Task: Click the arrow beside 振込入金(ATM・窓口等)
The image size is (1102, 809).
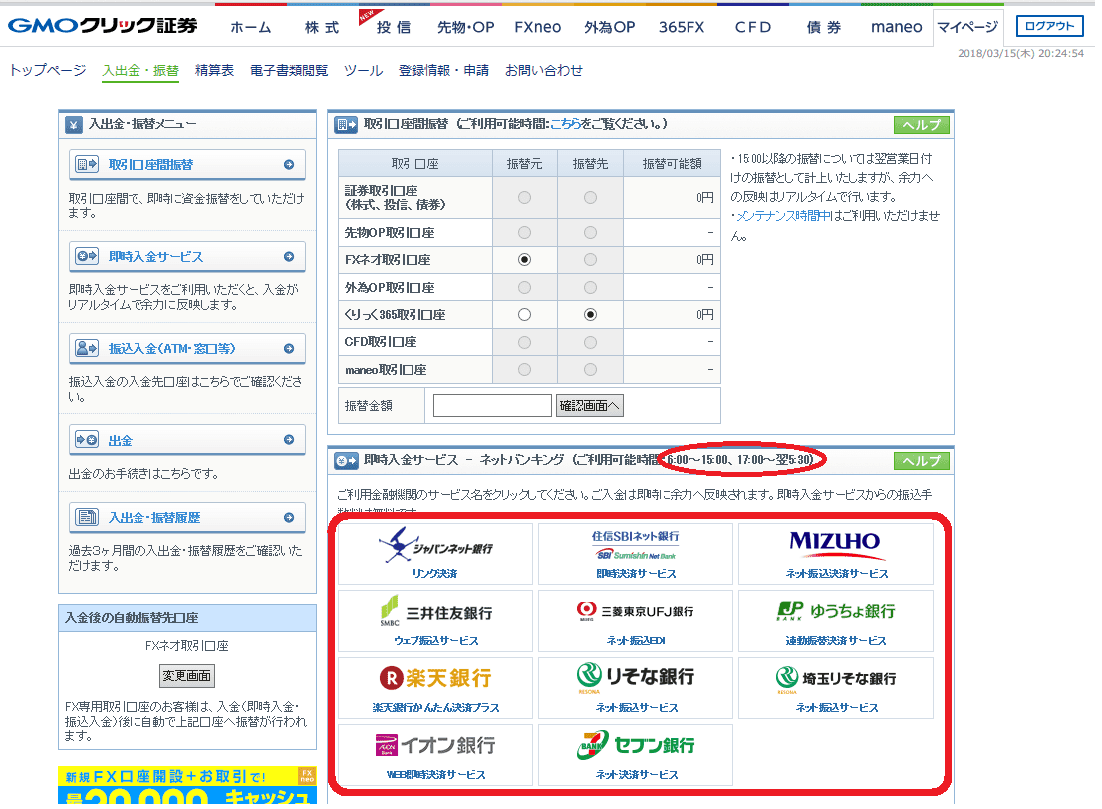Action: (x=289, y=349)
